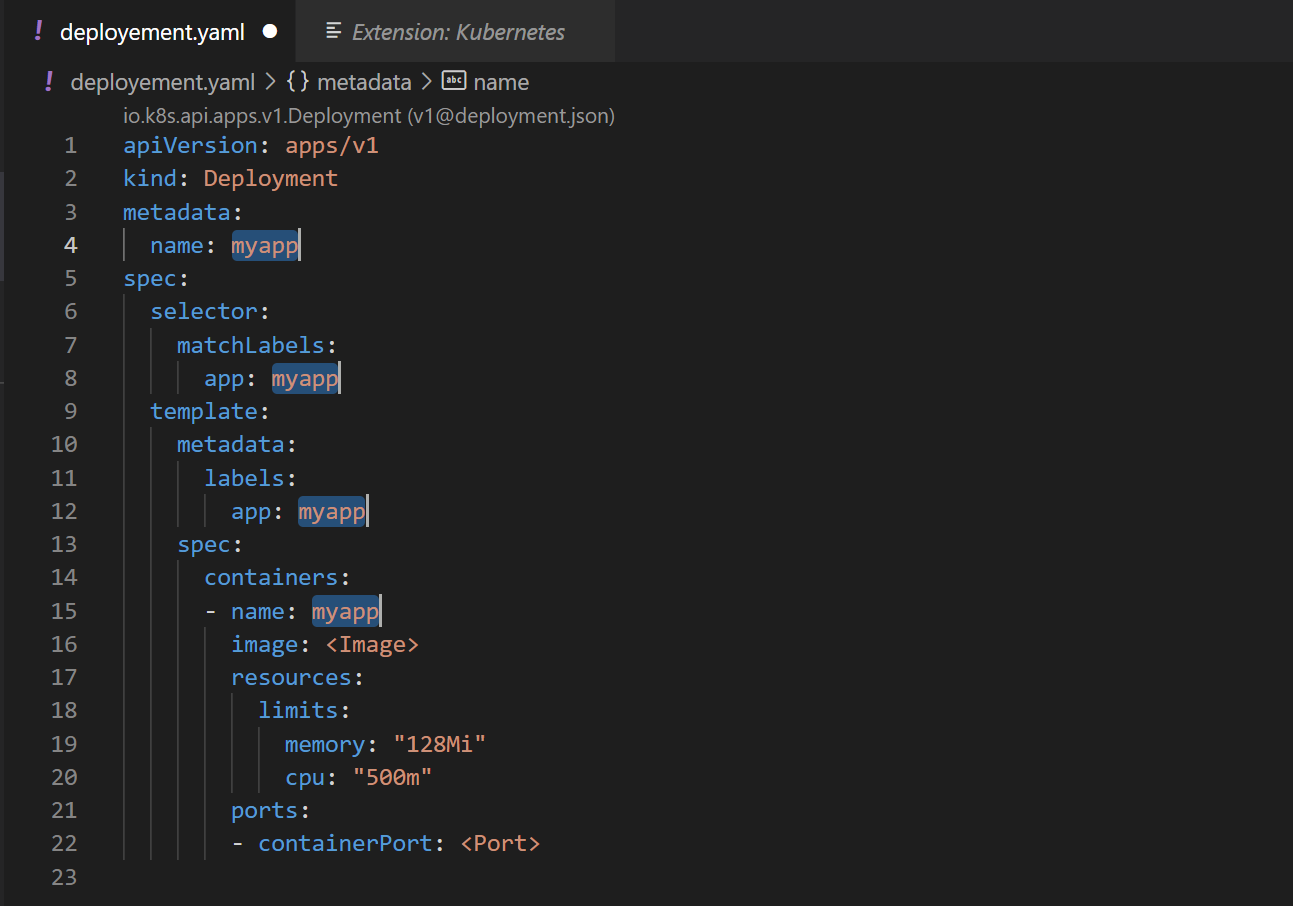Click the YAML icon in the breadcrumb
1293x906 pixels.
tap(49, 81)
